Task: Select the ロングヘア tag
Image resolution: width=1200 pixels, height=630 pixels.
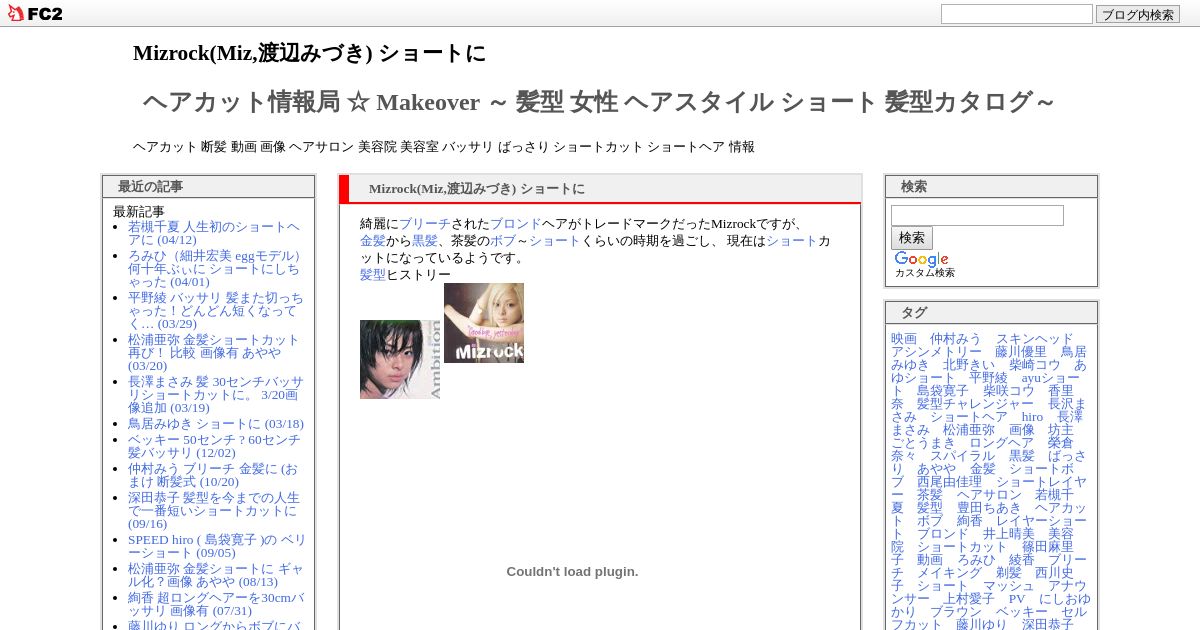Action: [1001, 443]
